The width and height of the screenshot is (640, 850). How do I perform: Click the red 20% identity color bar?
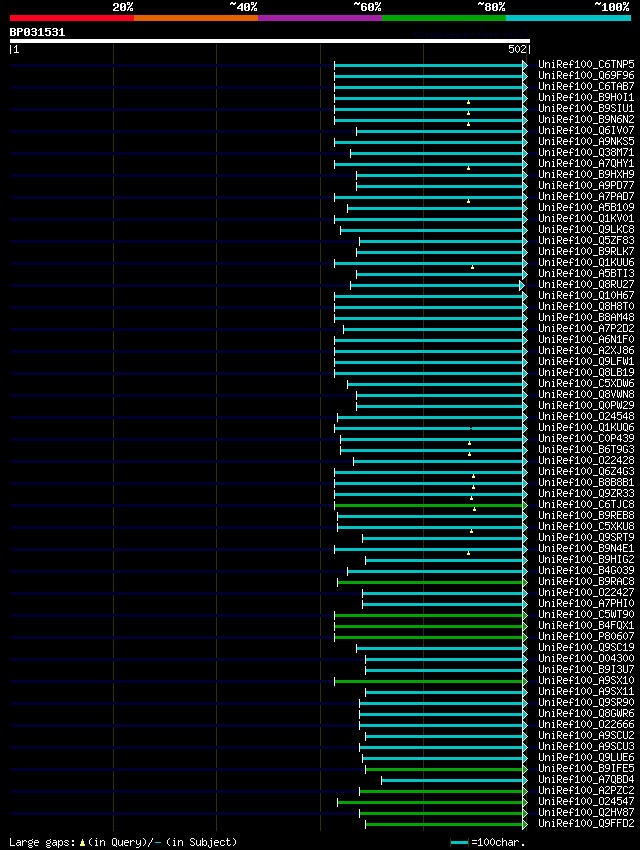click(x=72, y=18)
